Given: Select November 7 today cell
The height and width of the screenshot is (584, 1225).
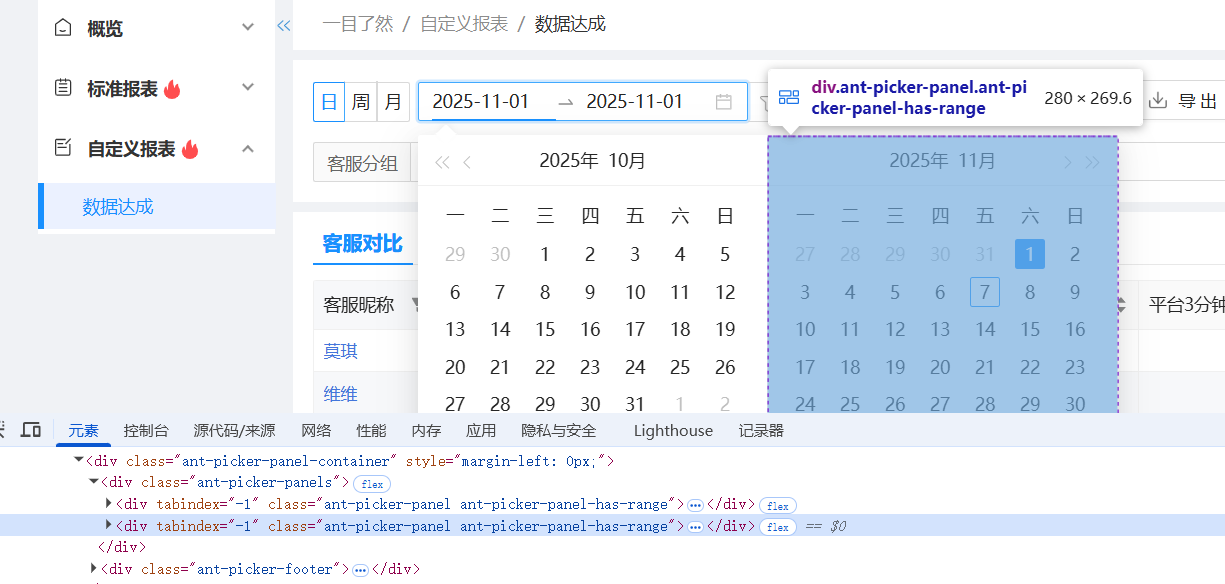Looking at the screenshot, I should coord(985,292).
